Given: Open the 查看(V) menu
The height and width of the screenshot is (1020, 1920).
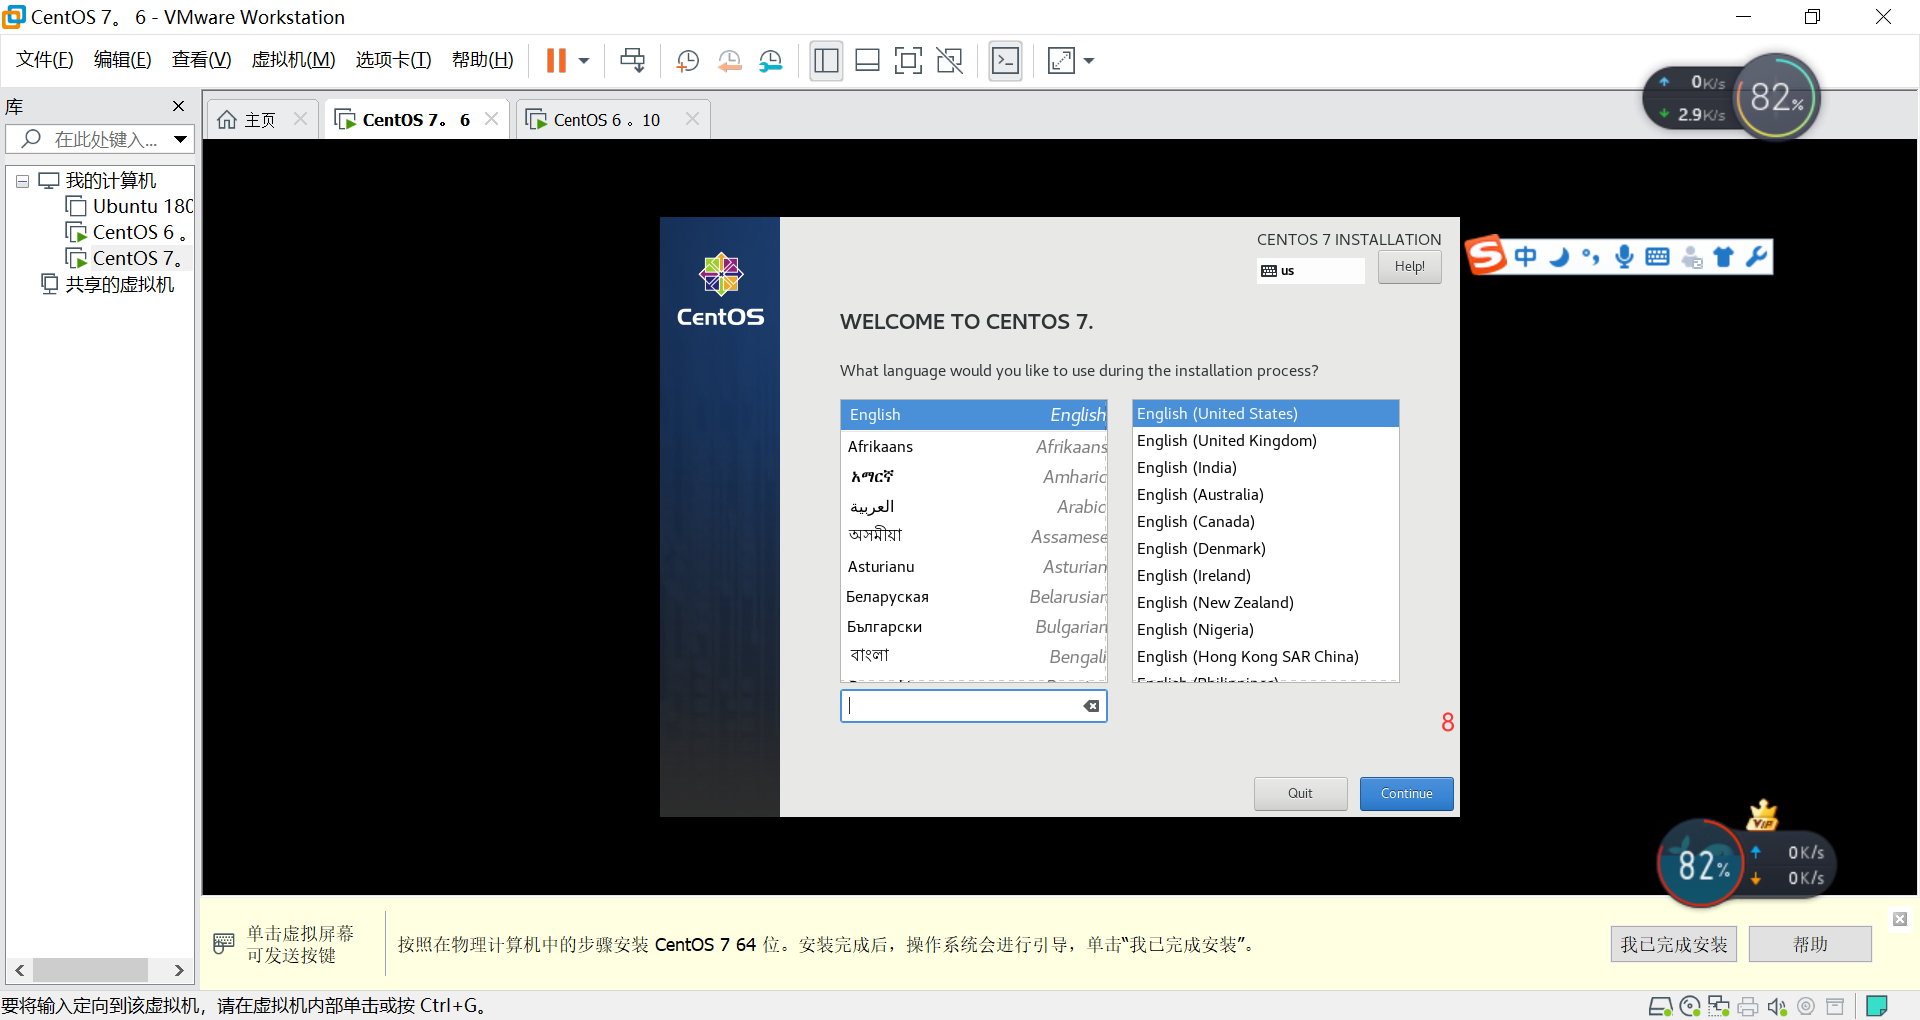Looking at the screenshot, I should pyautogui.click(x=201, y=60).
